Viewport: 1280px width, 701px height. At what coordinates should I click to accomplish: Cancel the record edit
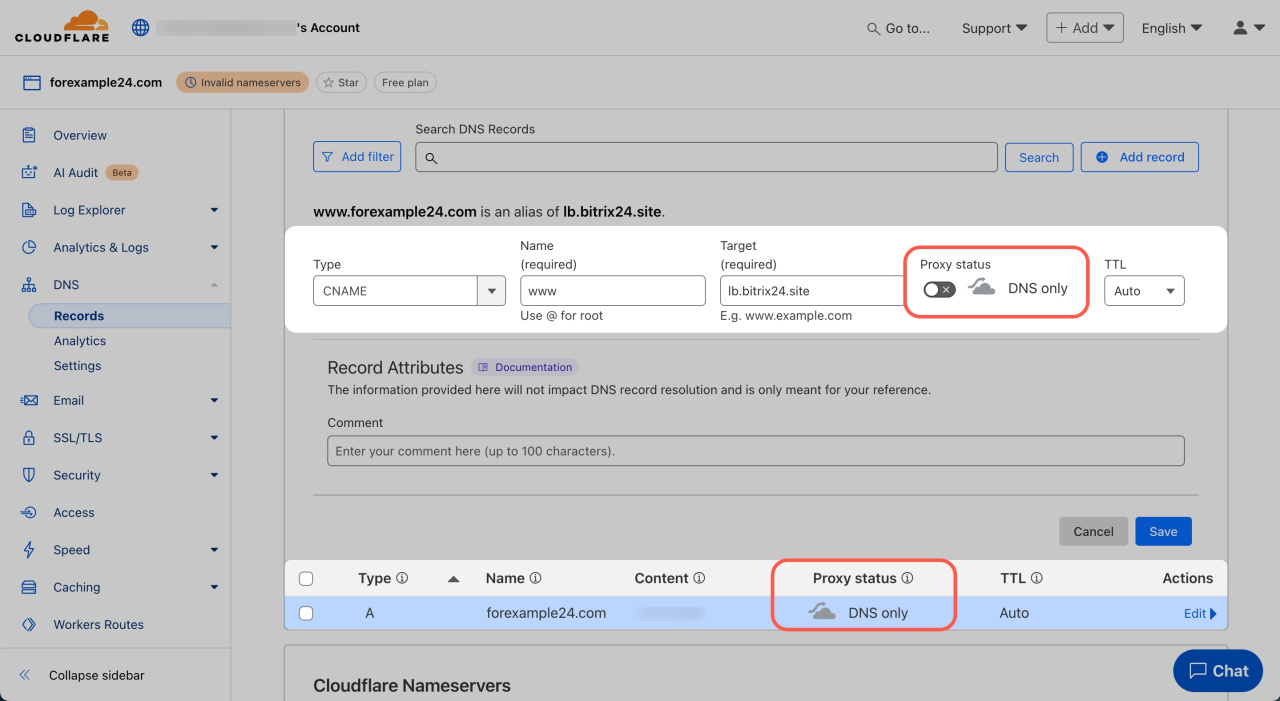point(1093,531)
